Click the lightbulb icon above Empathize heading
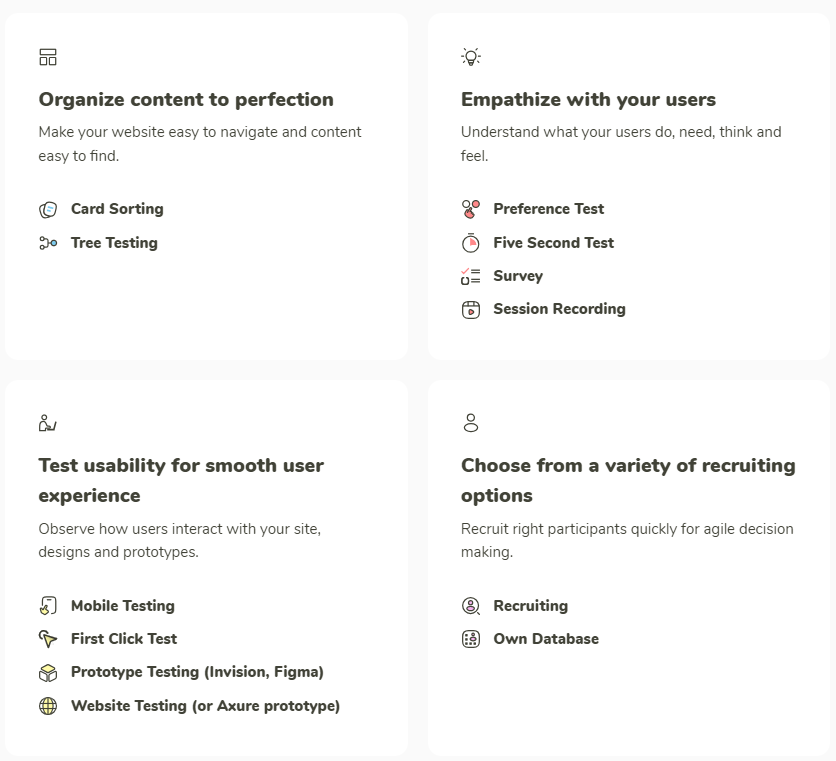836x761 pixels. [470, 57]
